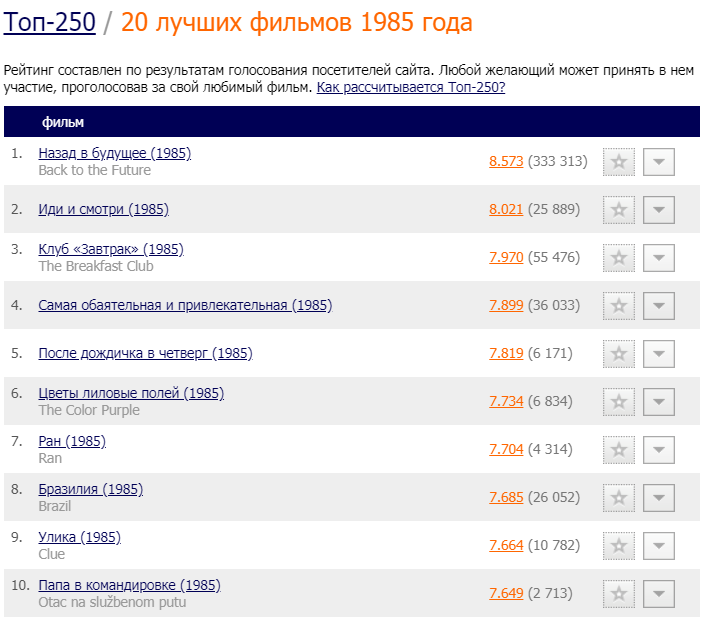Expand the dropdown for Самая обаятельная и привлекательная
This screenshot has height=623, width=705.
(x=659, y=306)
